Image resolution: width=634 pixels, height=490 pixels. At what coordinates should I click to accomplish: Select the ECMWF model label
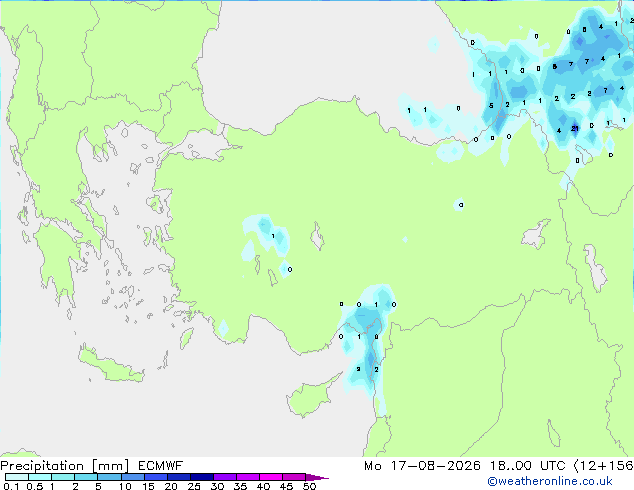(161, 466)
